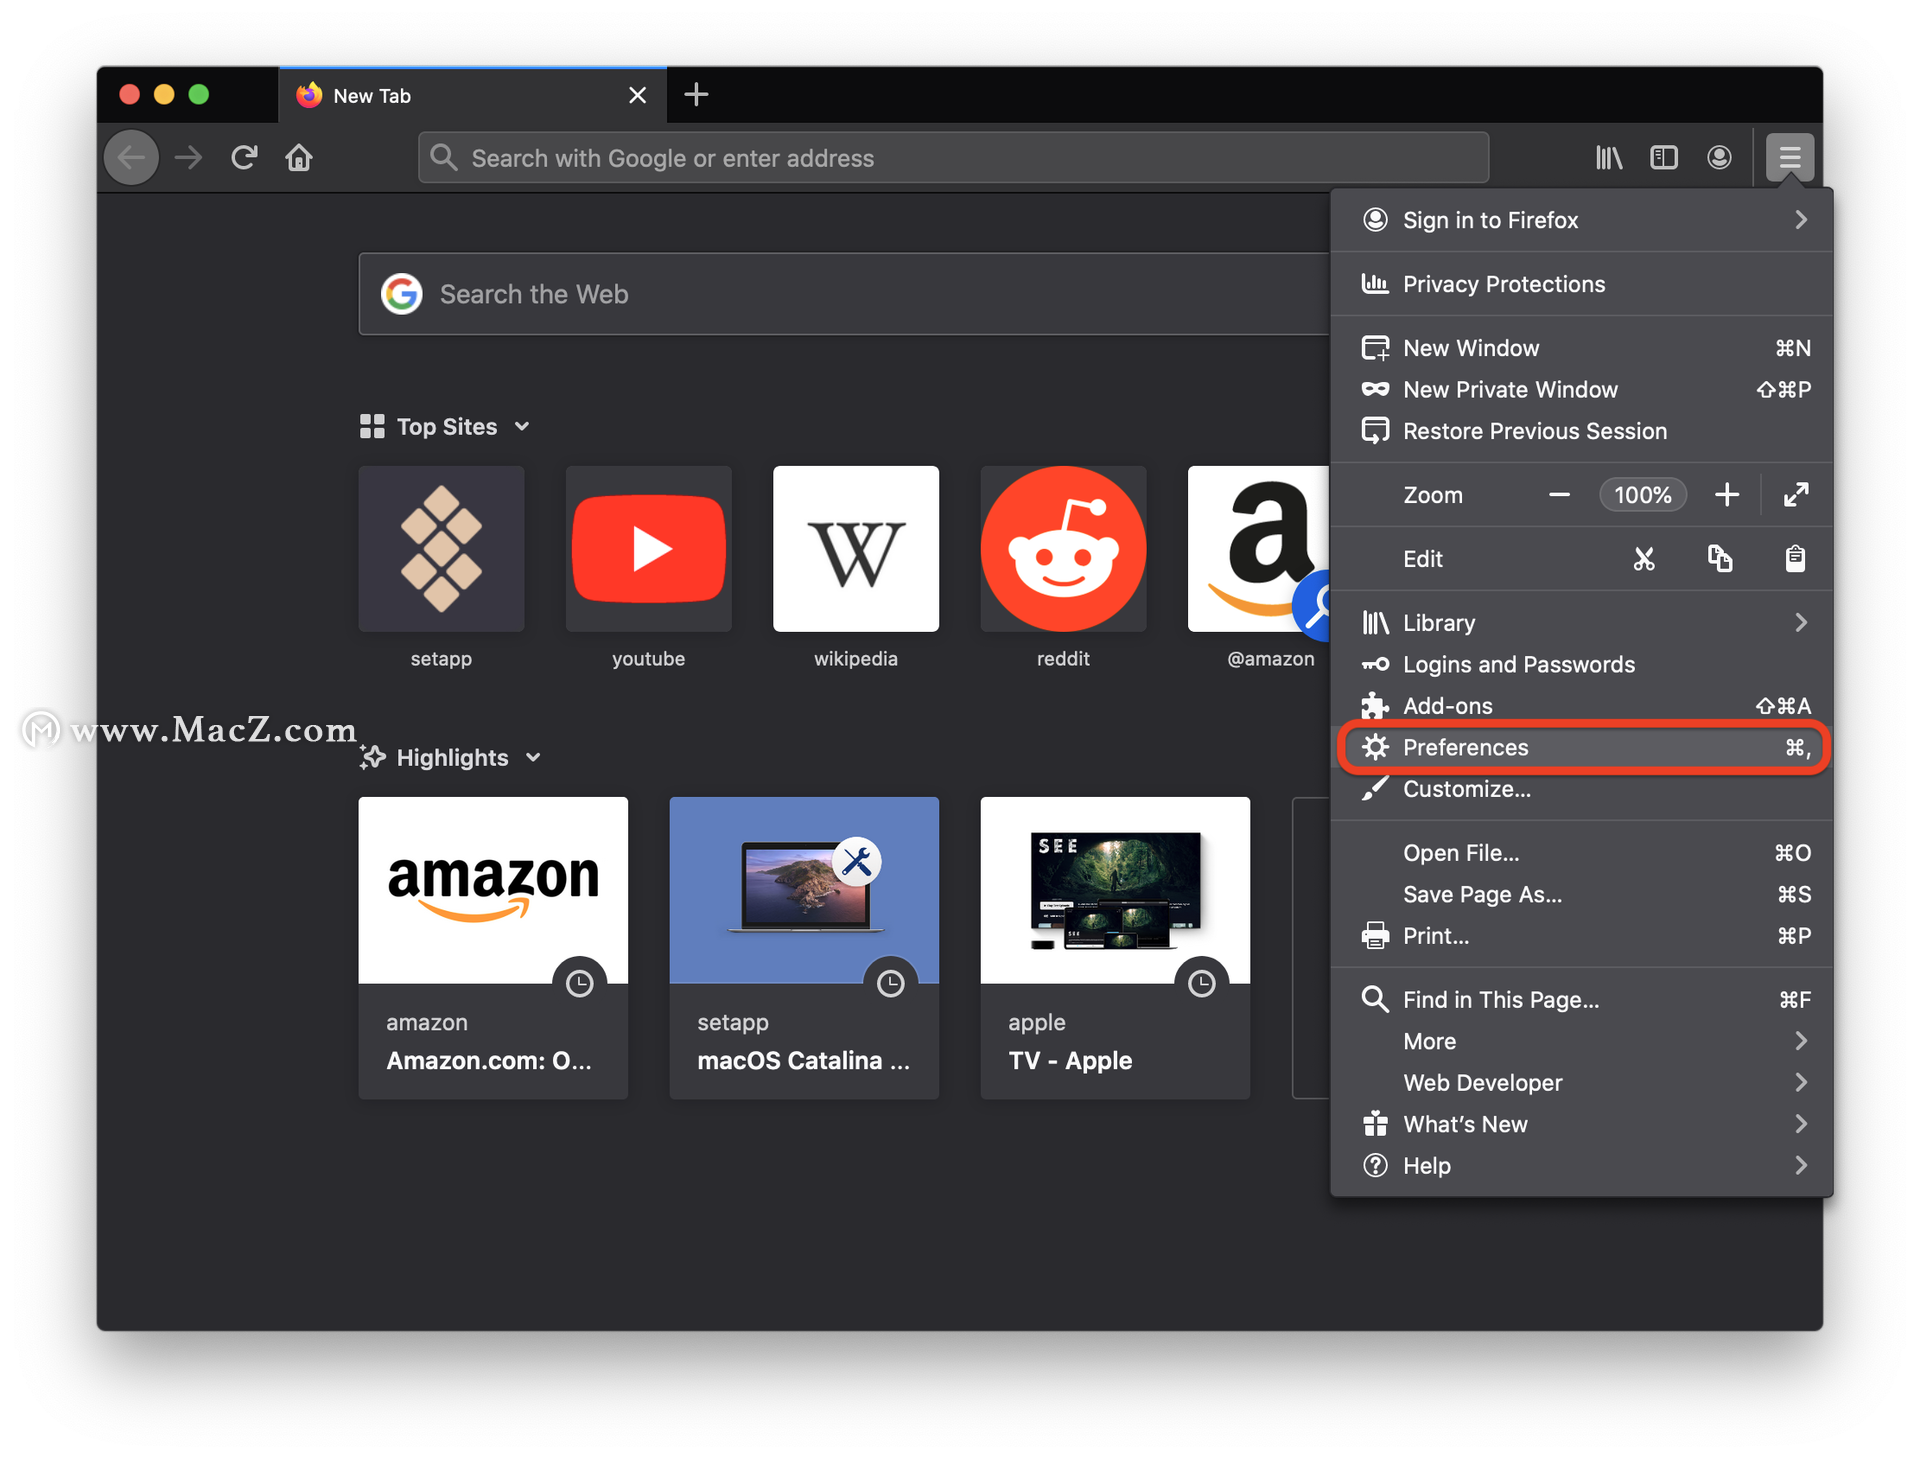The height and width of the screenshot is (1459, 1920).
Task: Open the Library toolbar icon
Action: click(x=1609, y=157)
